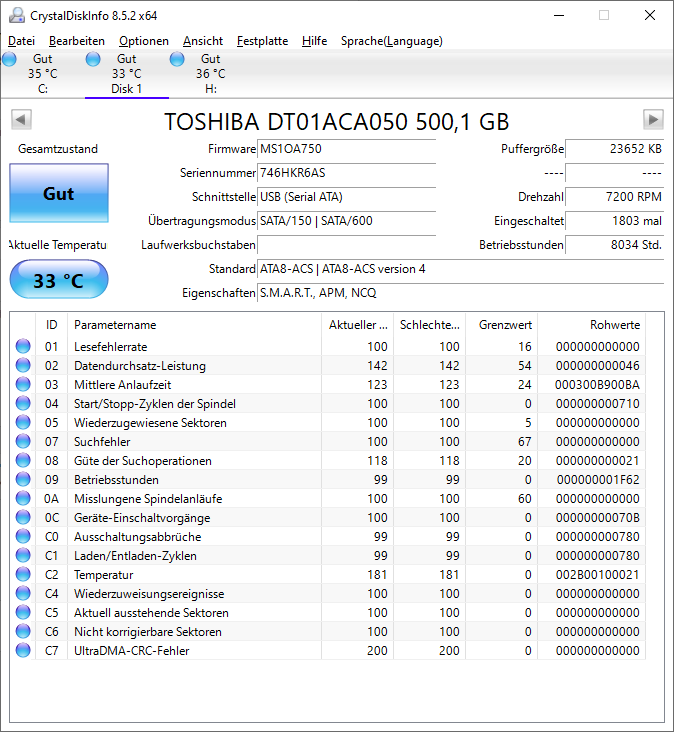Click the Wiederzugewiesene Sektoren parameter name
This screenshot has width=674, height=732.
tap(150, 422)
